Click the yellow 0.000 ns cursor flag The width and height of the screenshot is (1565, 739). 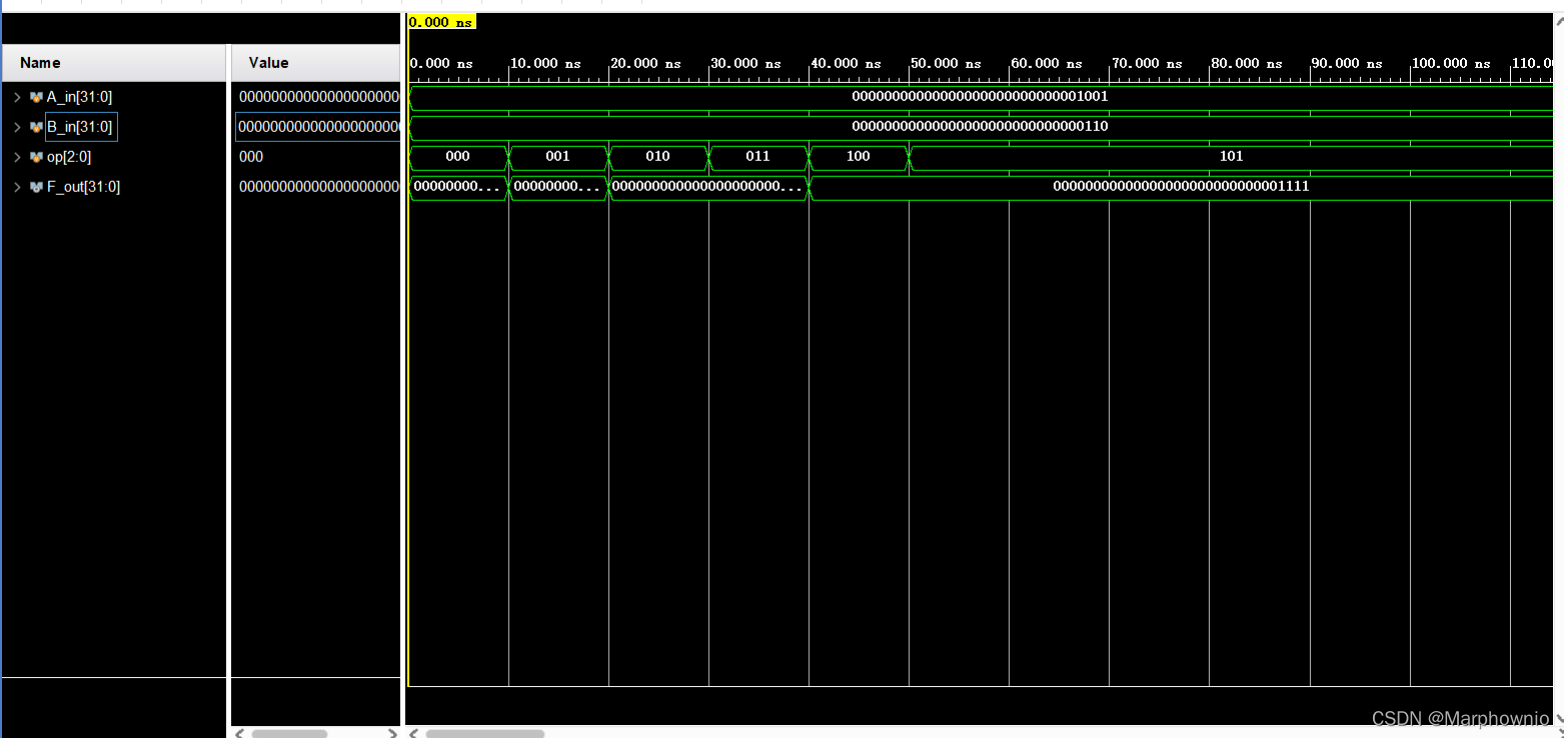(x=442, y=21)
